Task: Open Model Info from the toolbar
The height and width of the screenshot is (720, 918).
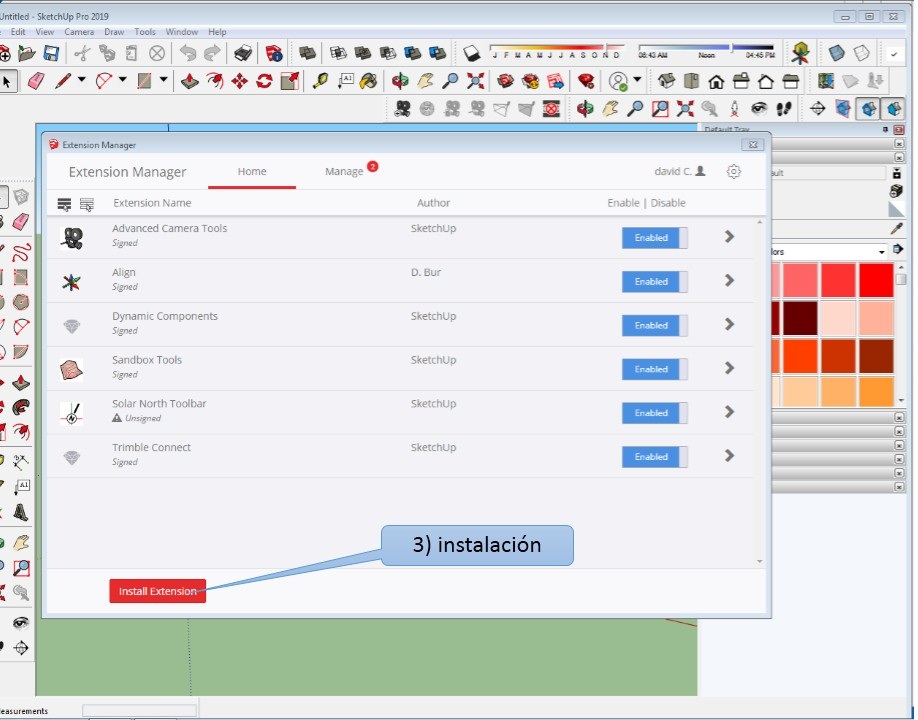Action: tap(273, 54)
